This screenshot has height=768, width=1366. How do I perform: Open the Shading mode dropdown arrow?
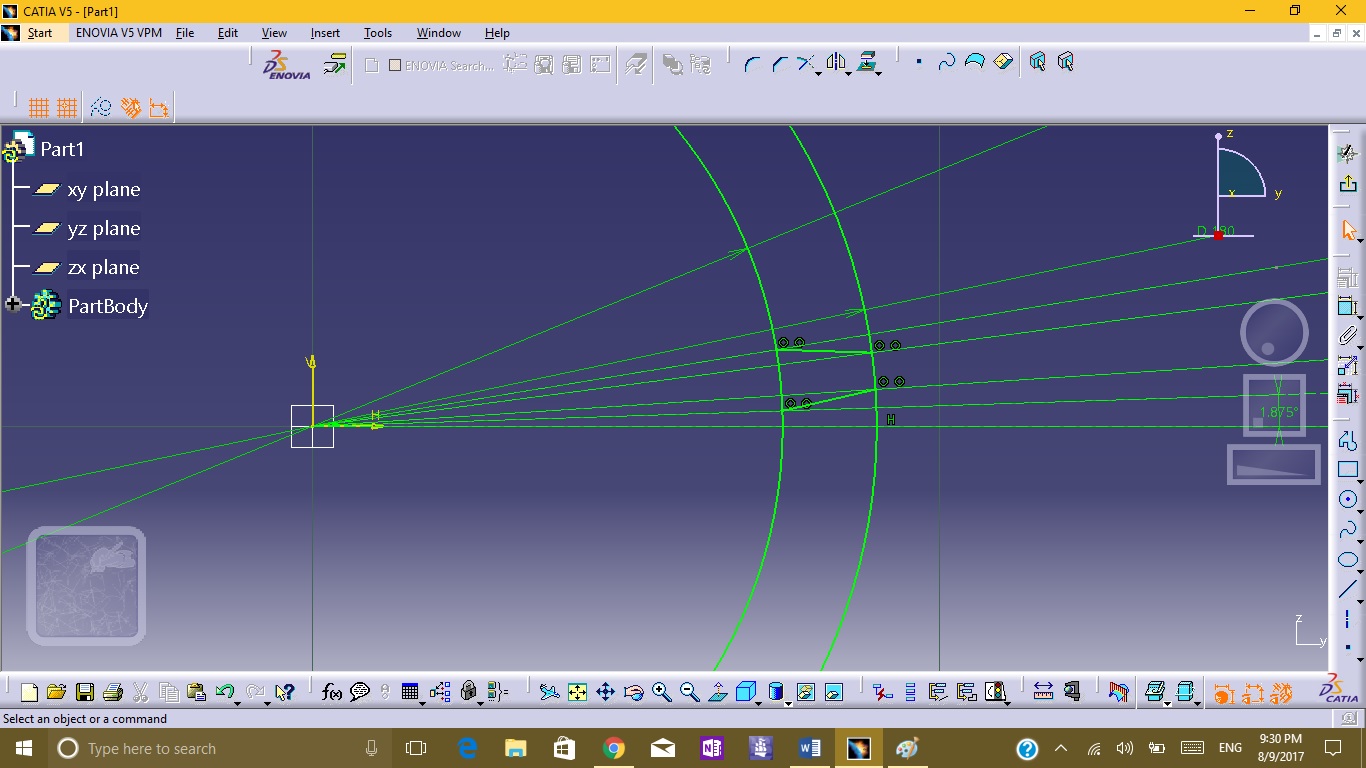point(788,702)
